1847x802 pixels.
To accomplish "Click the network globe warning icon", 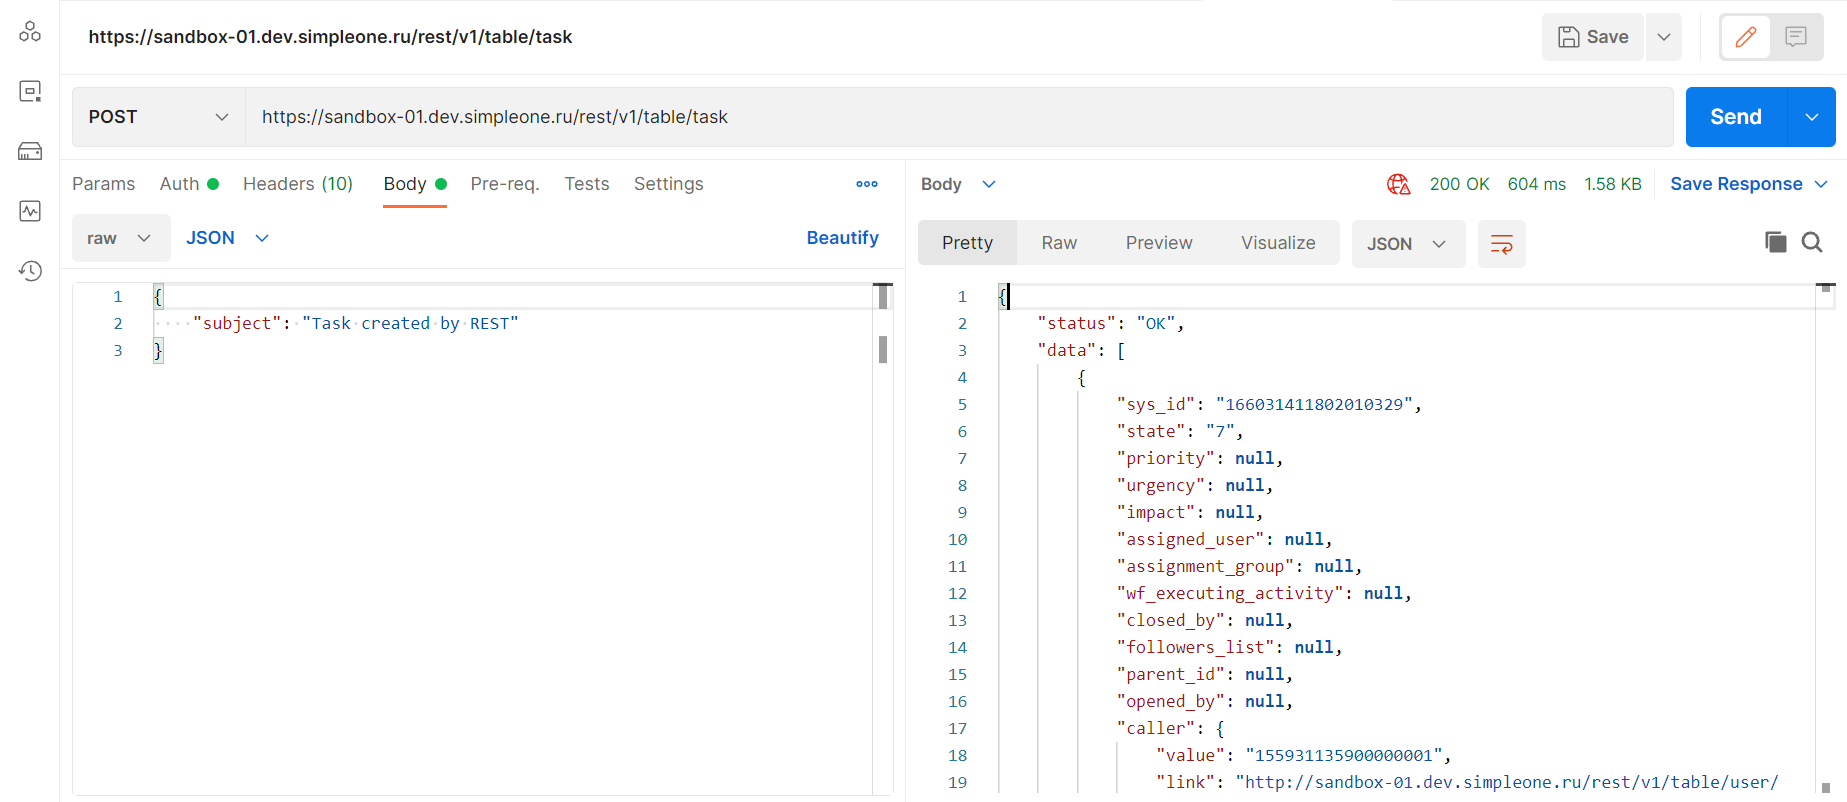I will [1398, 184].
